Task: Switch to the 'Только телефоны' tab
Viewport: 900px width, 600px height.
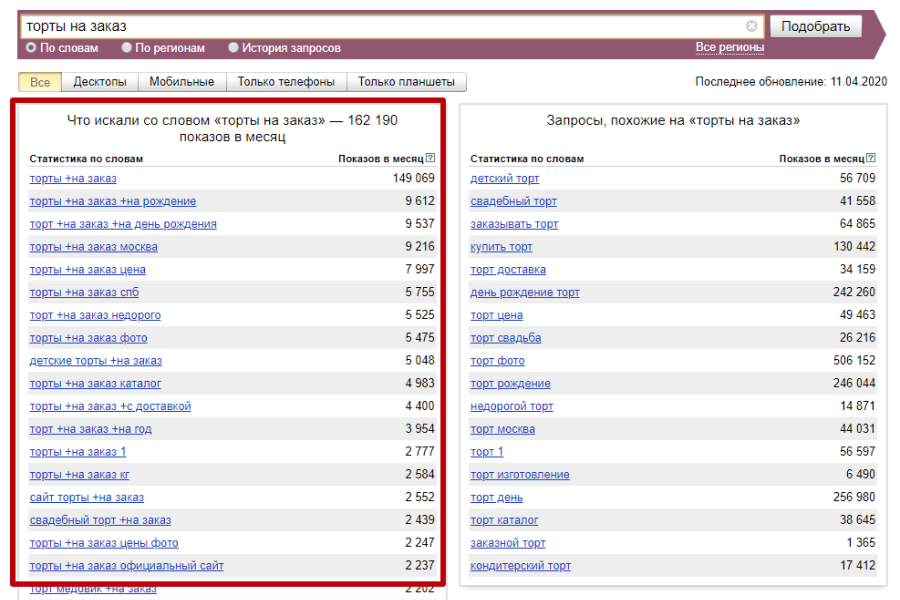Action: click(286, 82)
